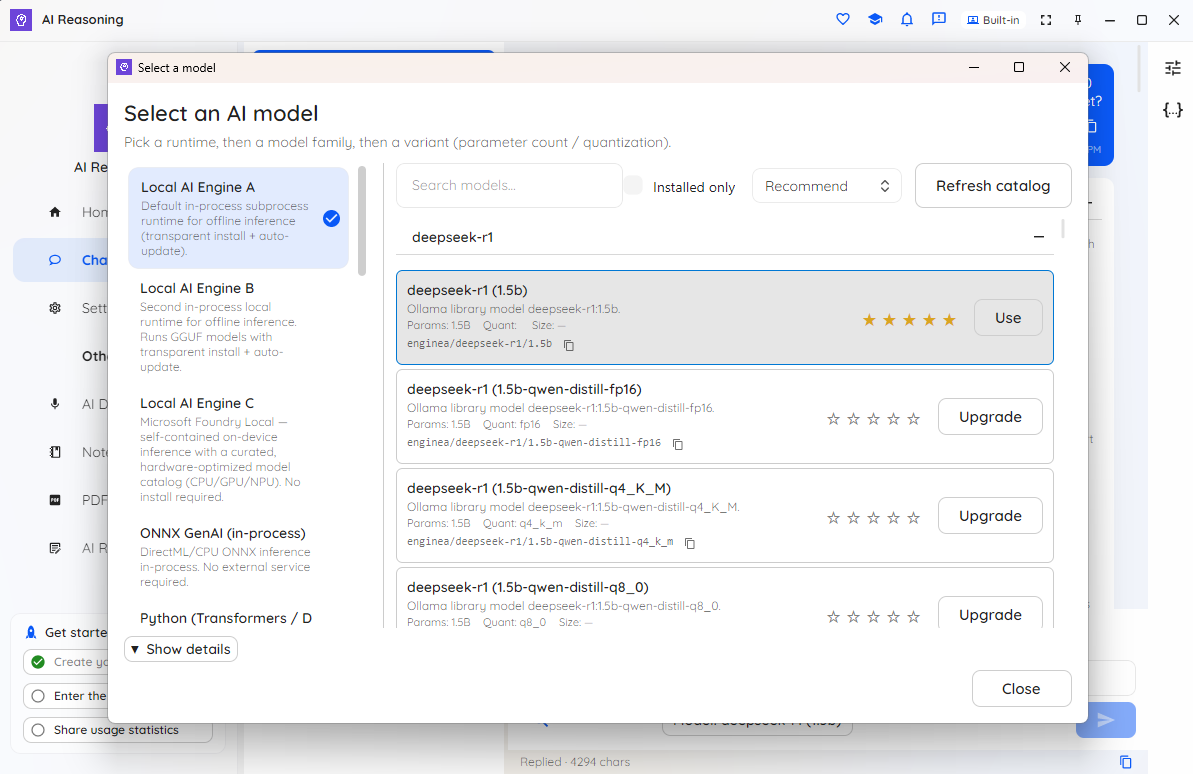Click the Chat bubble icon in main sidebar

point(55,260)
